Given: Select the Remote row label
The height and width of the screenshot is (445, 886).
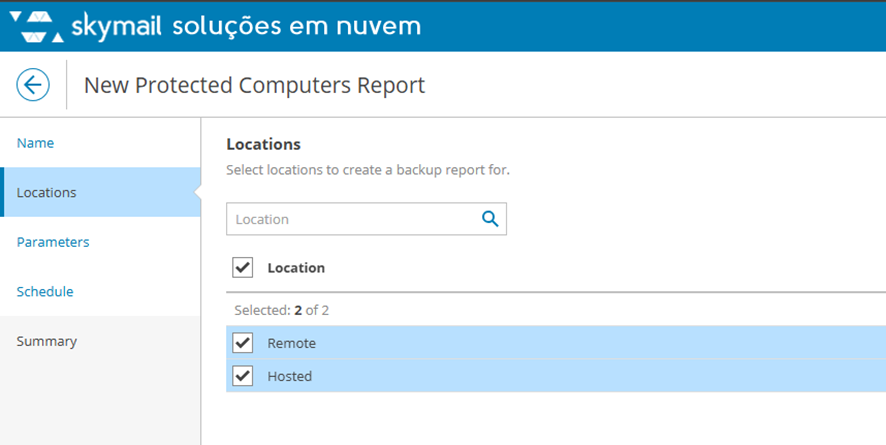Looking at the screenshot, I should tap(291, 343).
